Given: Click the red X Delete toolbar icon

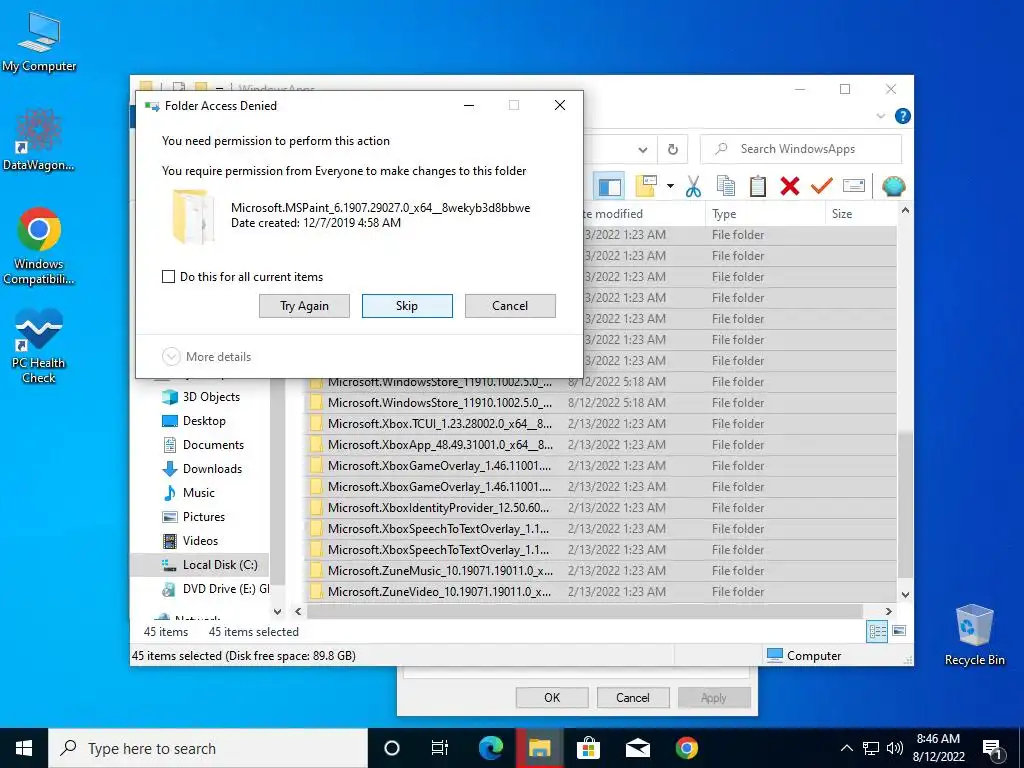Looking at the screenshot, I should 790,187.
